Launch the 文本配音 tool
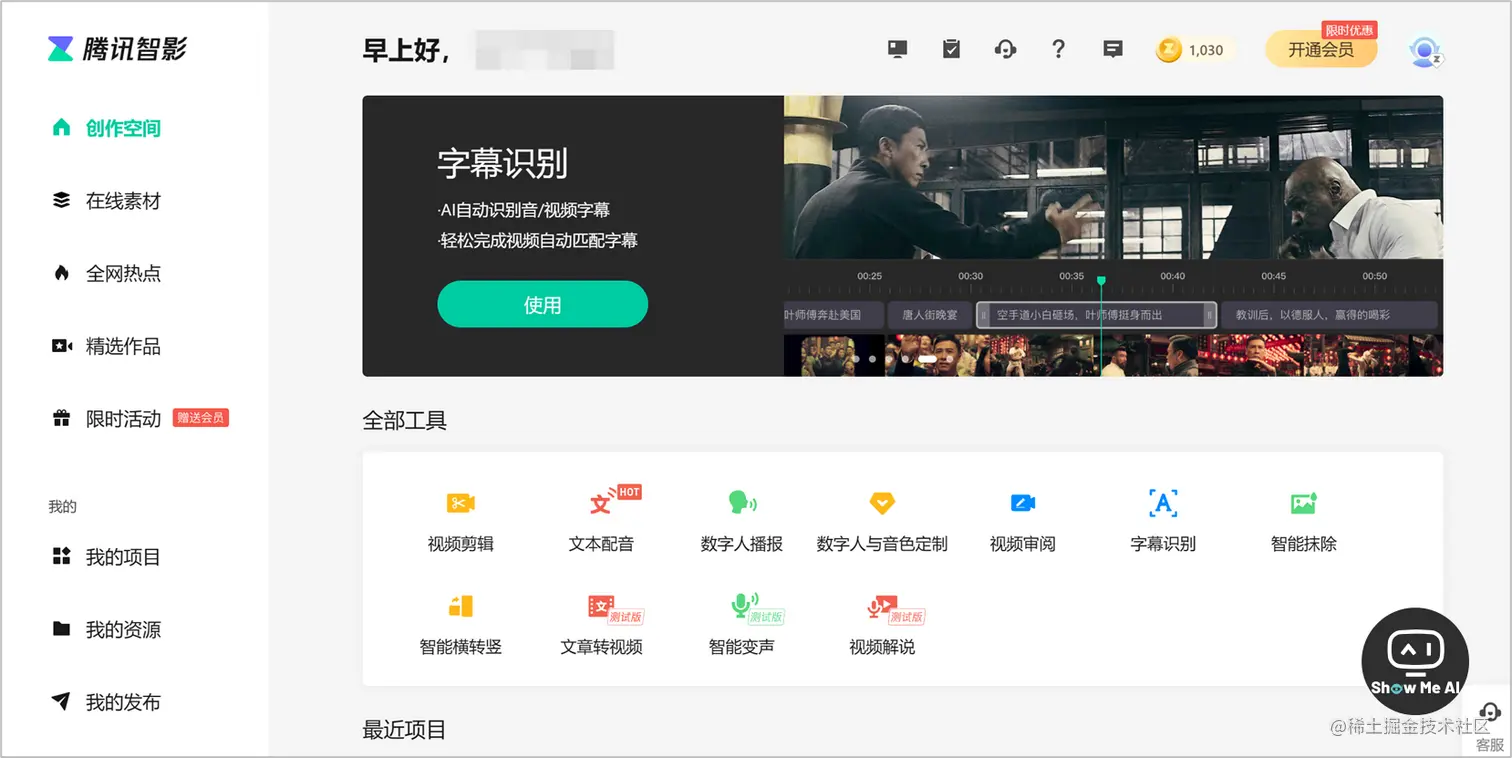The height and width of the screenshot is (758, 1512). 601,520
